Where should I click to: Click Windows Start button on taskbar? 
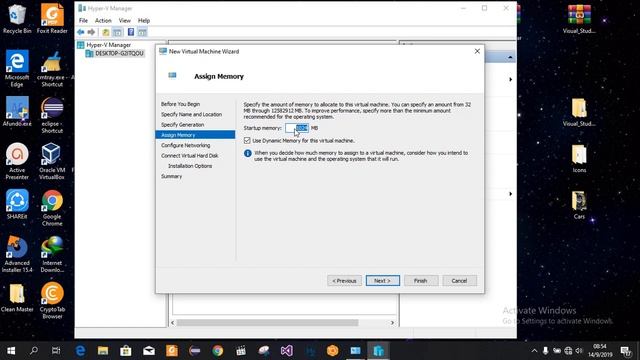[11, 350]
